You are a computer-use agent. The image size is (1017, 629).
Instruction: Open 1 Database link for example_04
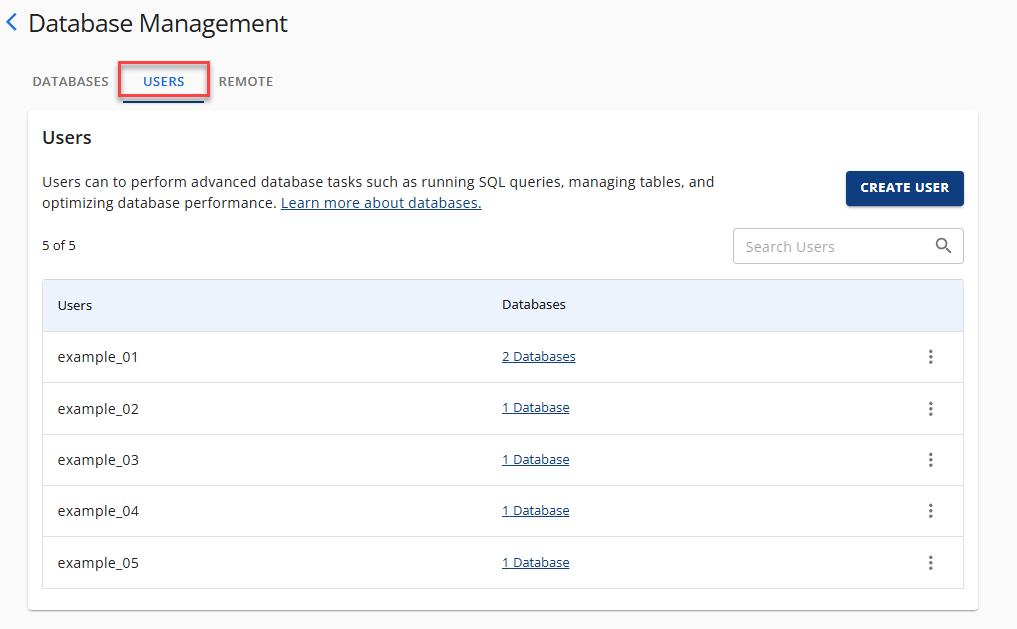tap(535, 510)
